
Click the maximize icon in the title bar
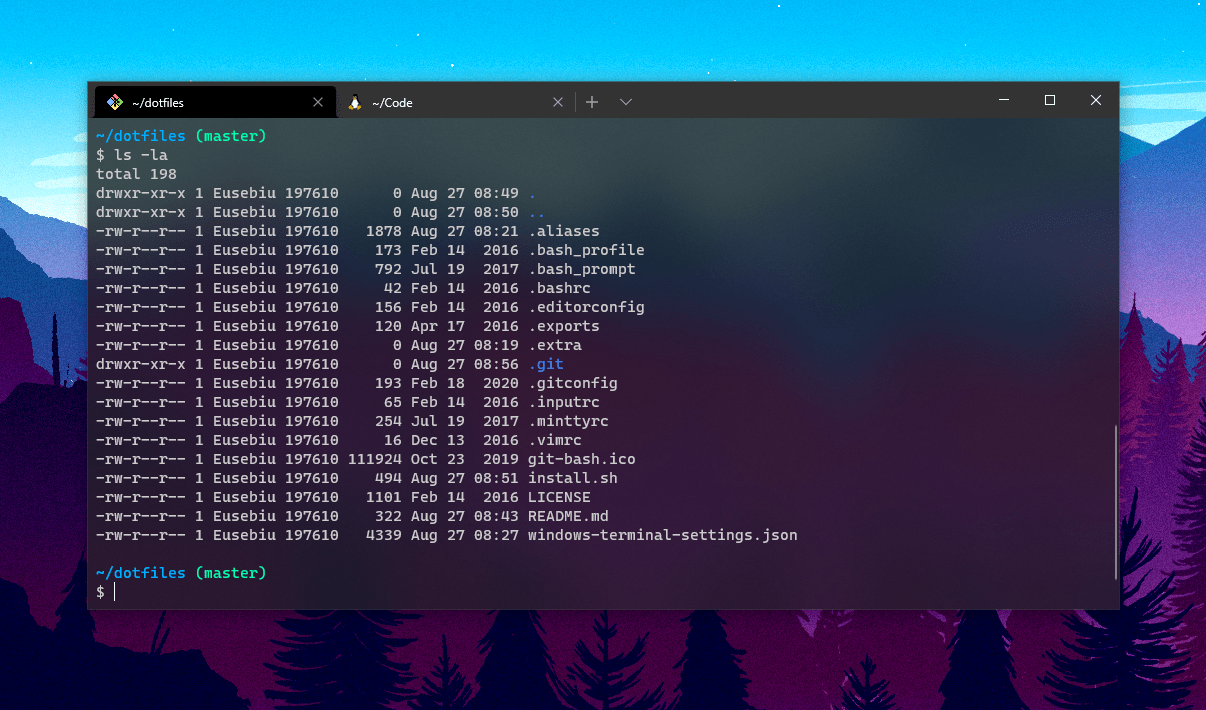point(1049,100)
